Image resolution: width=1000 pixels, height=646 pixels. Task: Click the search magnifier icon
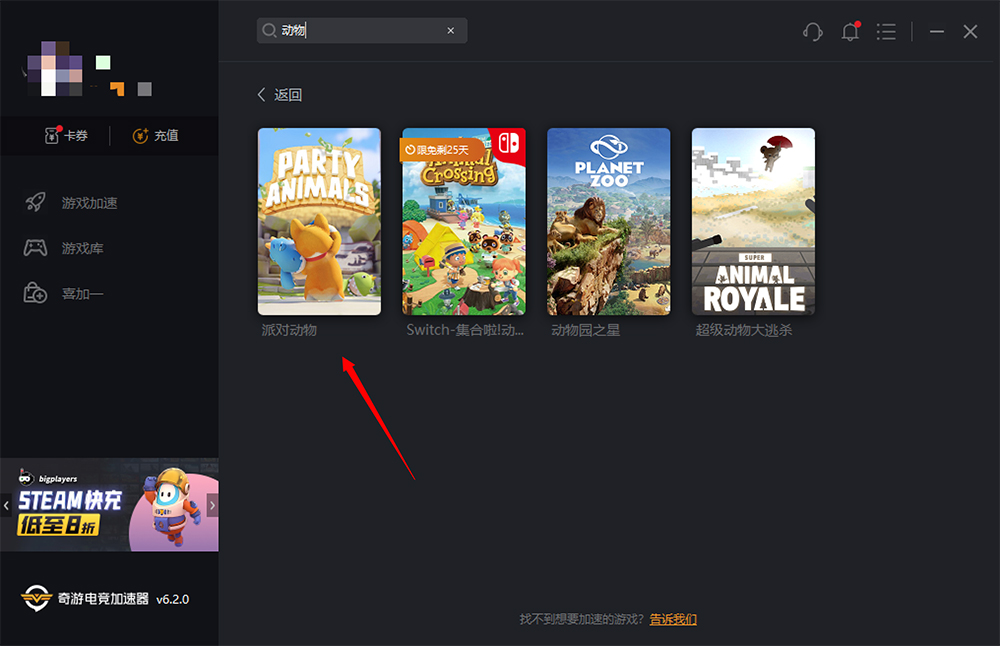269,31
